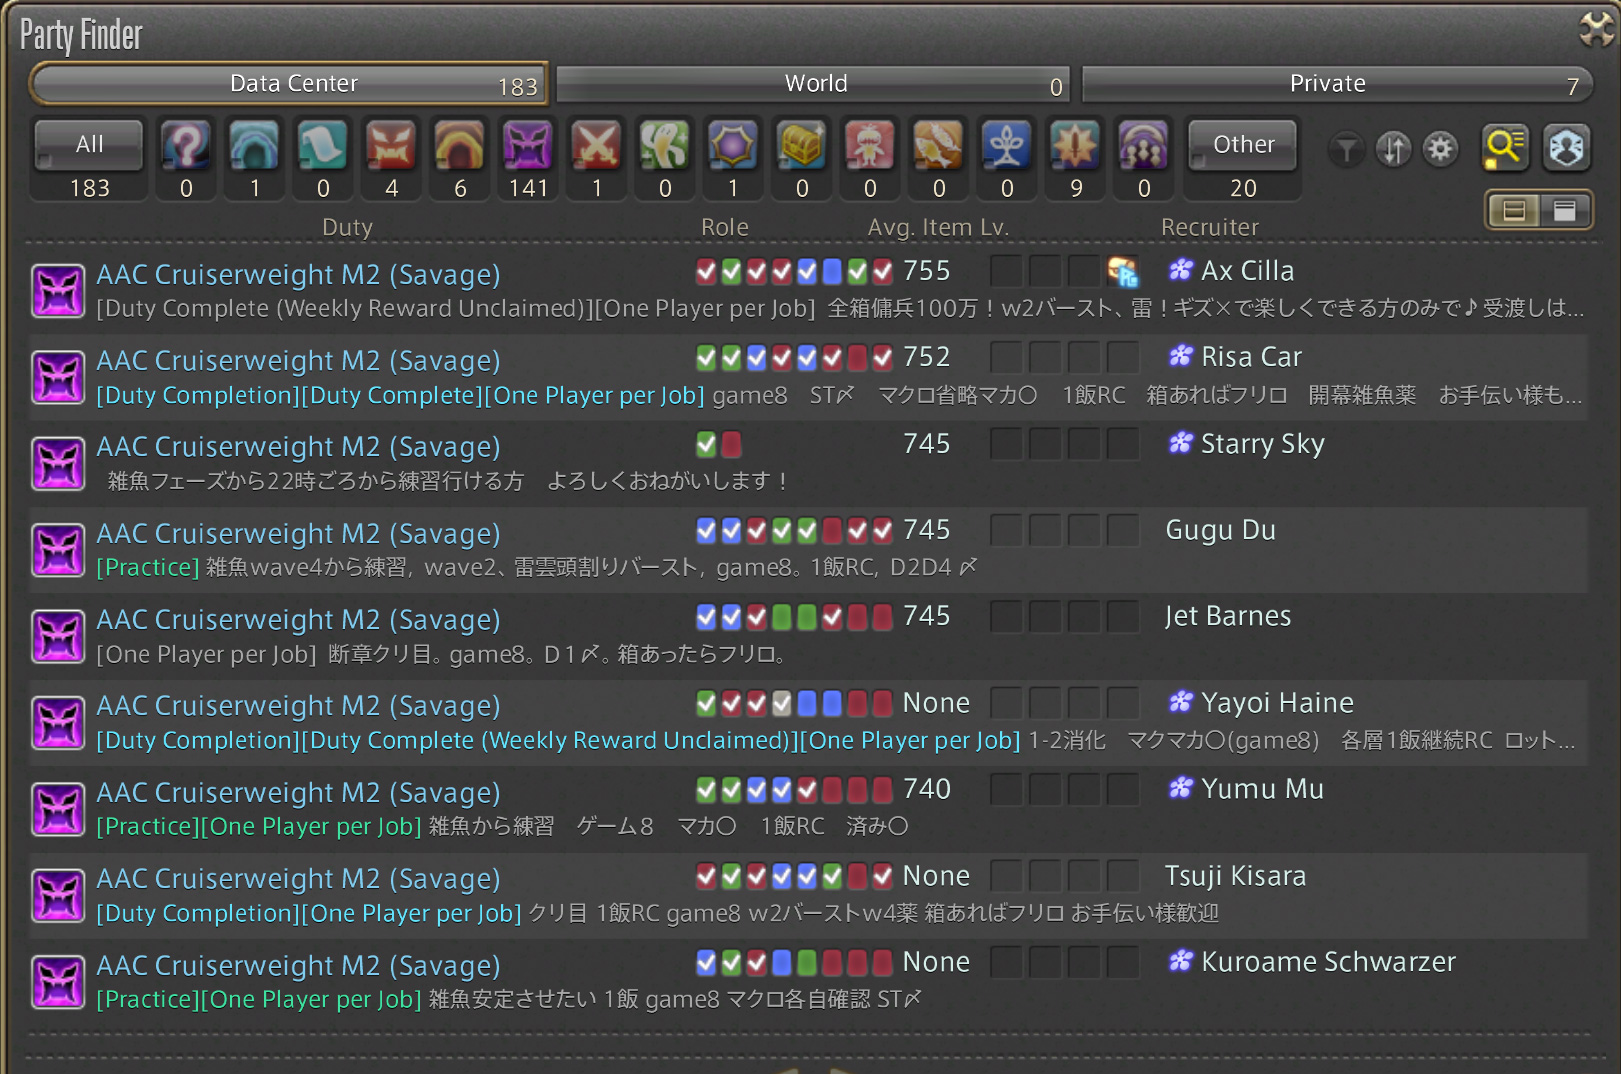This screenshot has width=1621, height=1074.
Task: Open the filter funnel options
Action: pos(1347,150)
